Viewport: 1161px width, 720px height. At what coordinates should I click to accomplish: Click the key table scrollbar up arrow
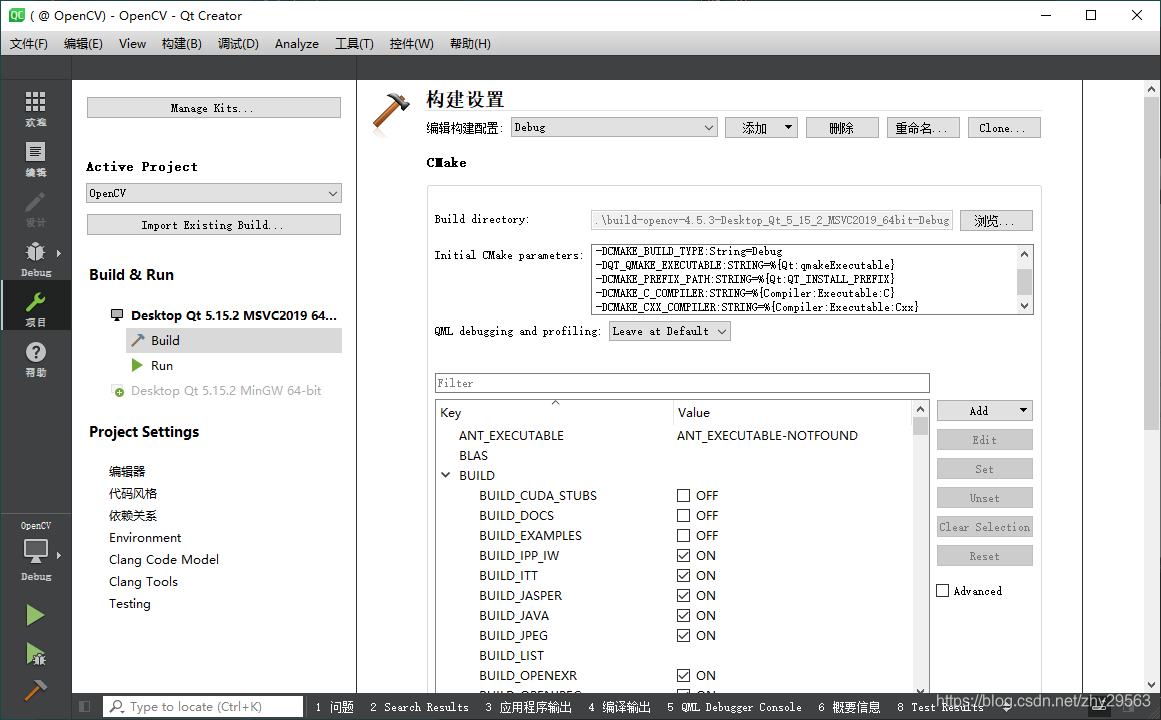point(920,409)
